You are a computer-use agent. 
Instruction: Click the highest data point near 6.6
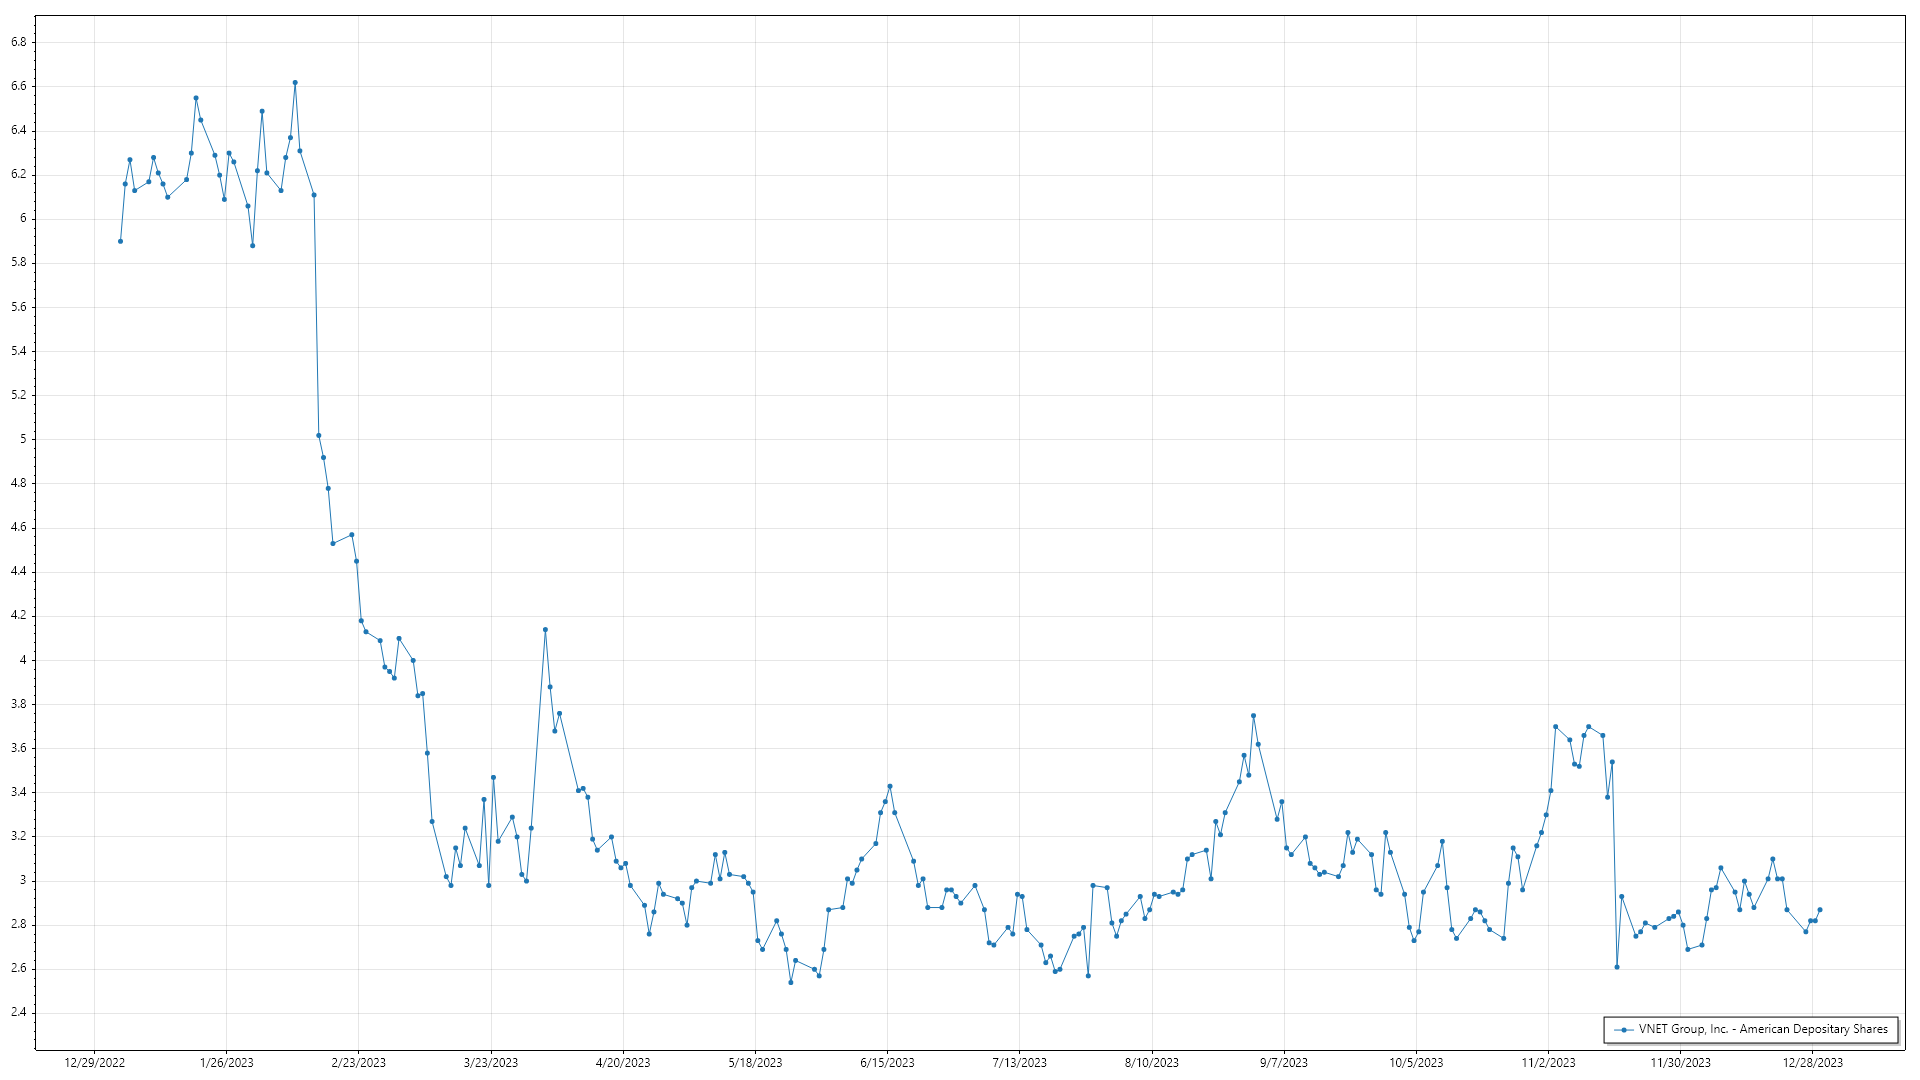coord(295,83)
